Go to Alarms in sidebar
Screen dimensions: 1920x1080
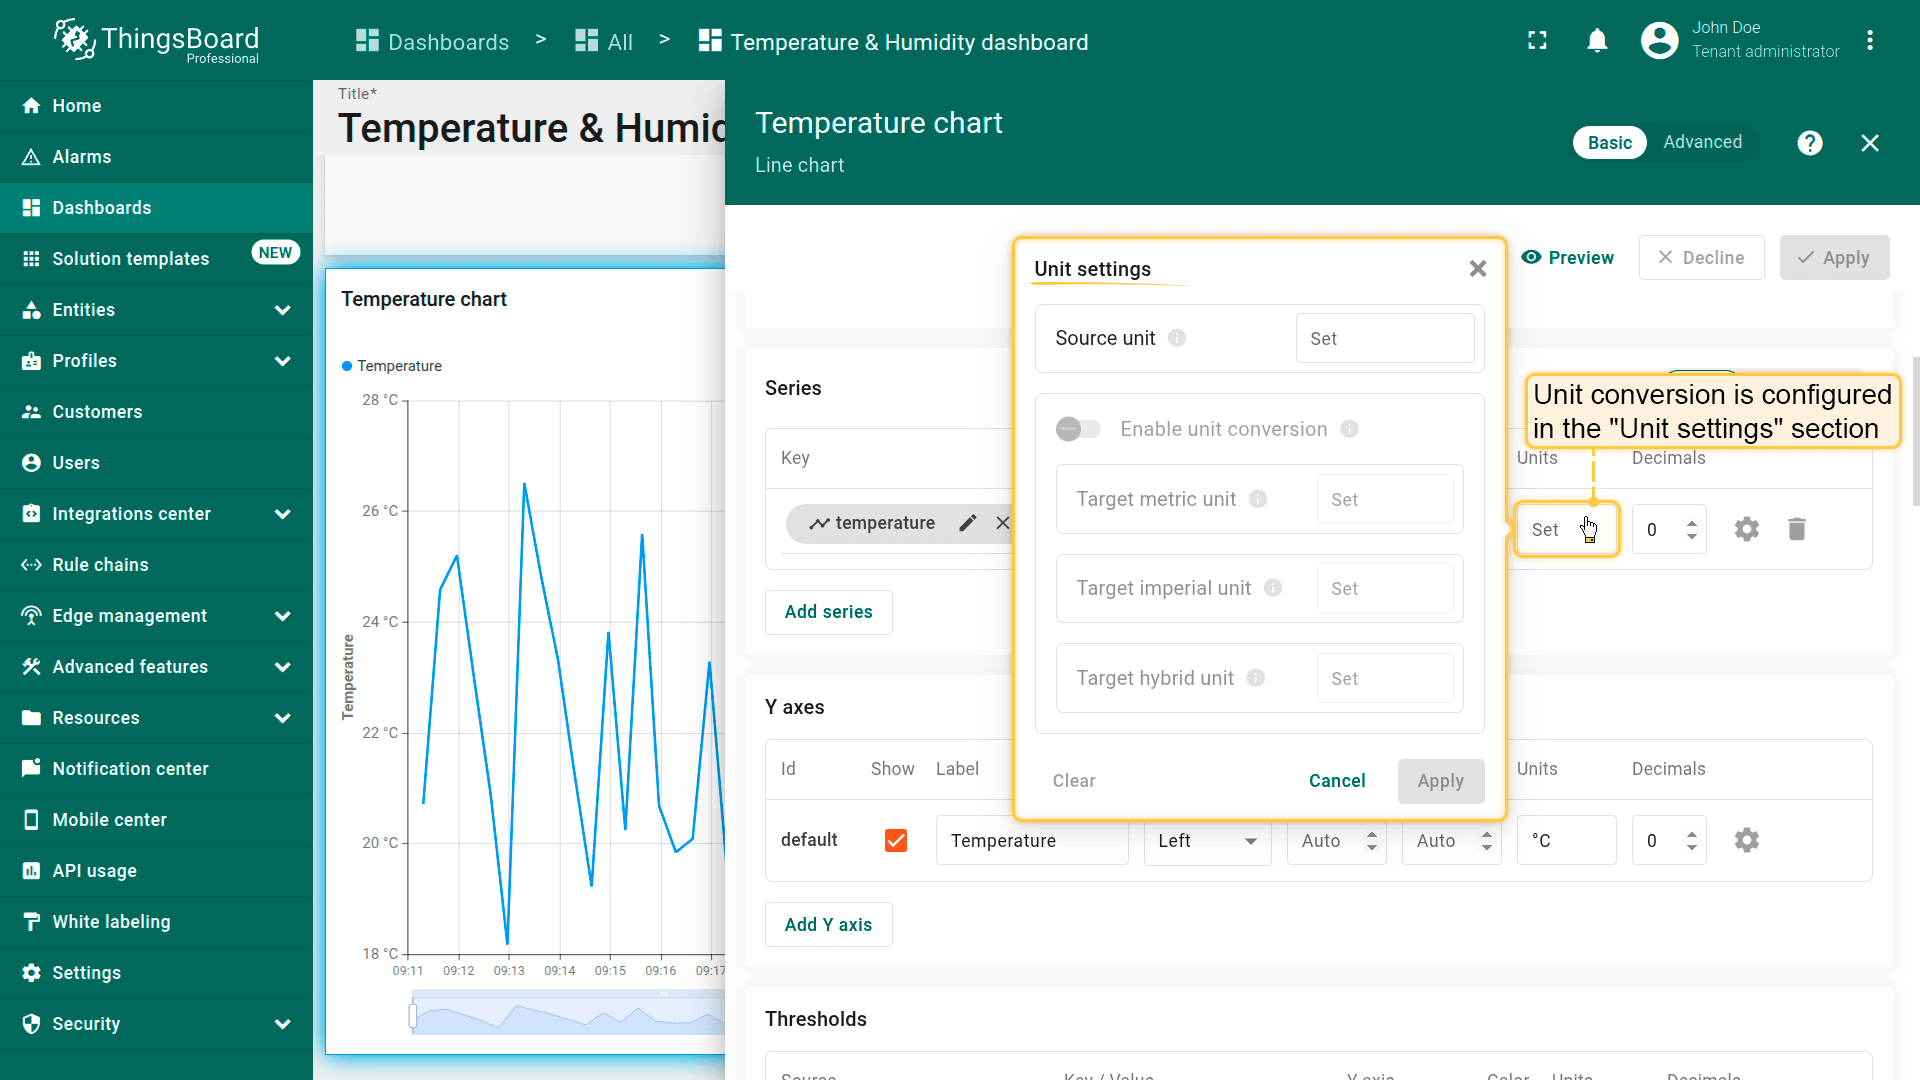pos(82,157)
